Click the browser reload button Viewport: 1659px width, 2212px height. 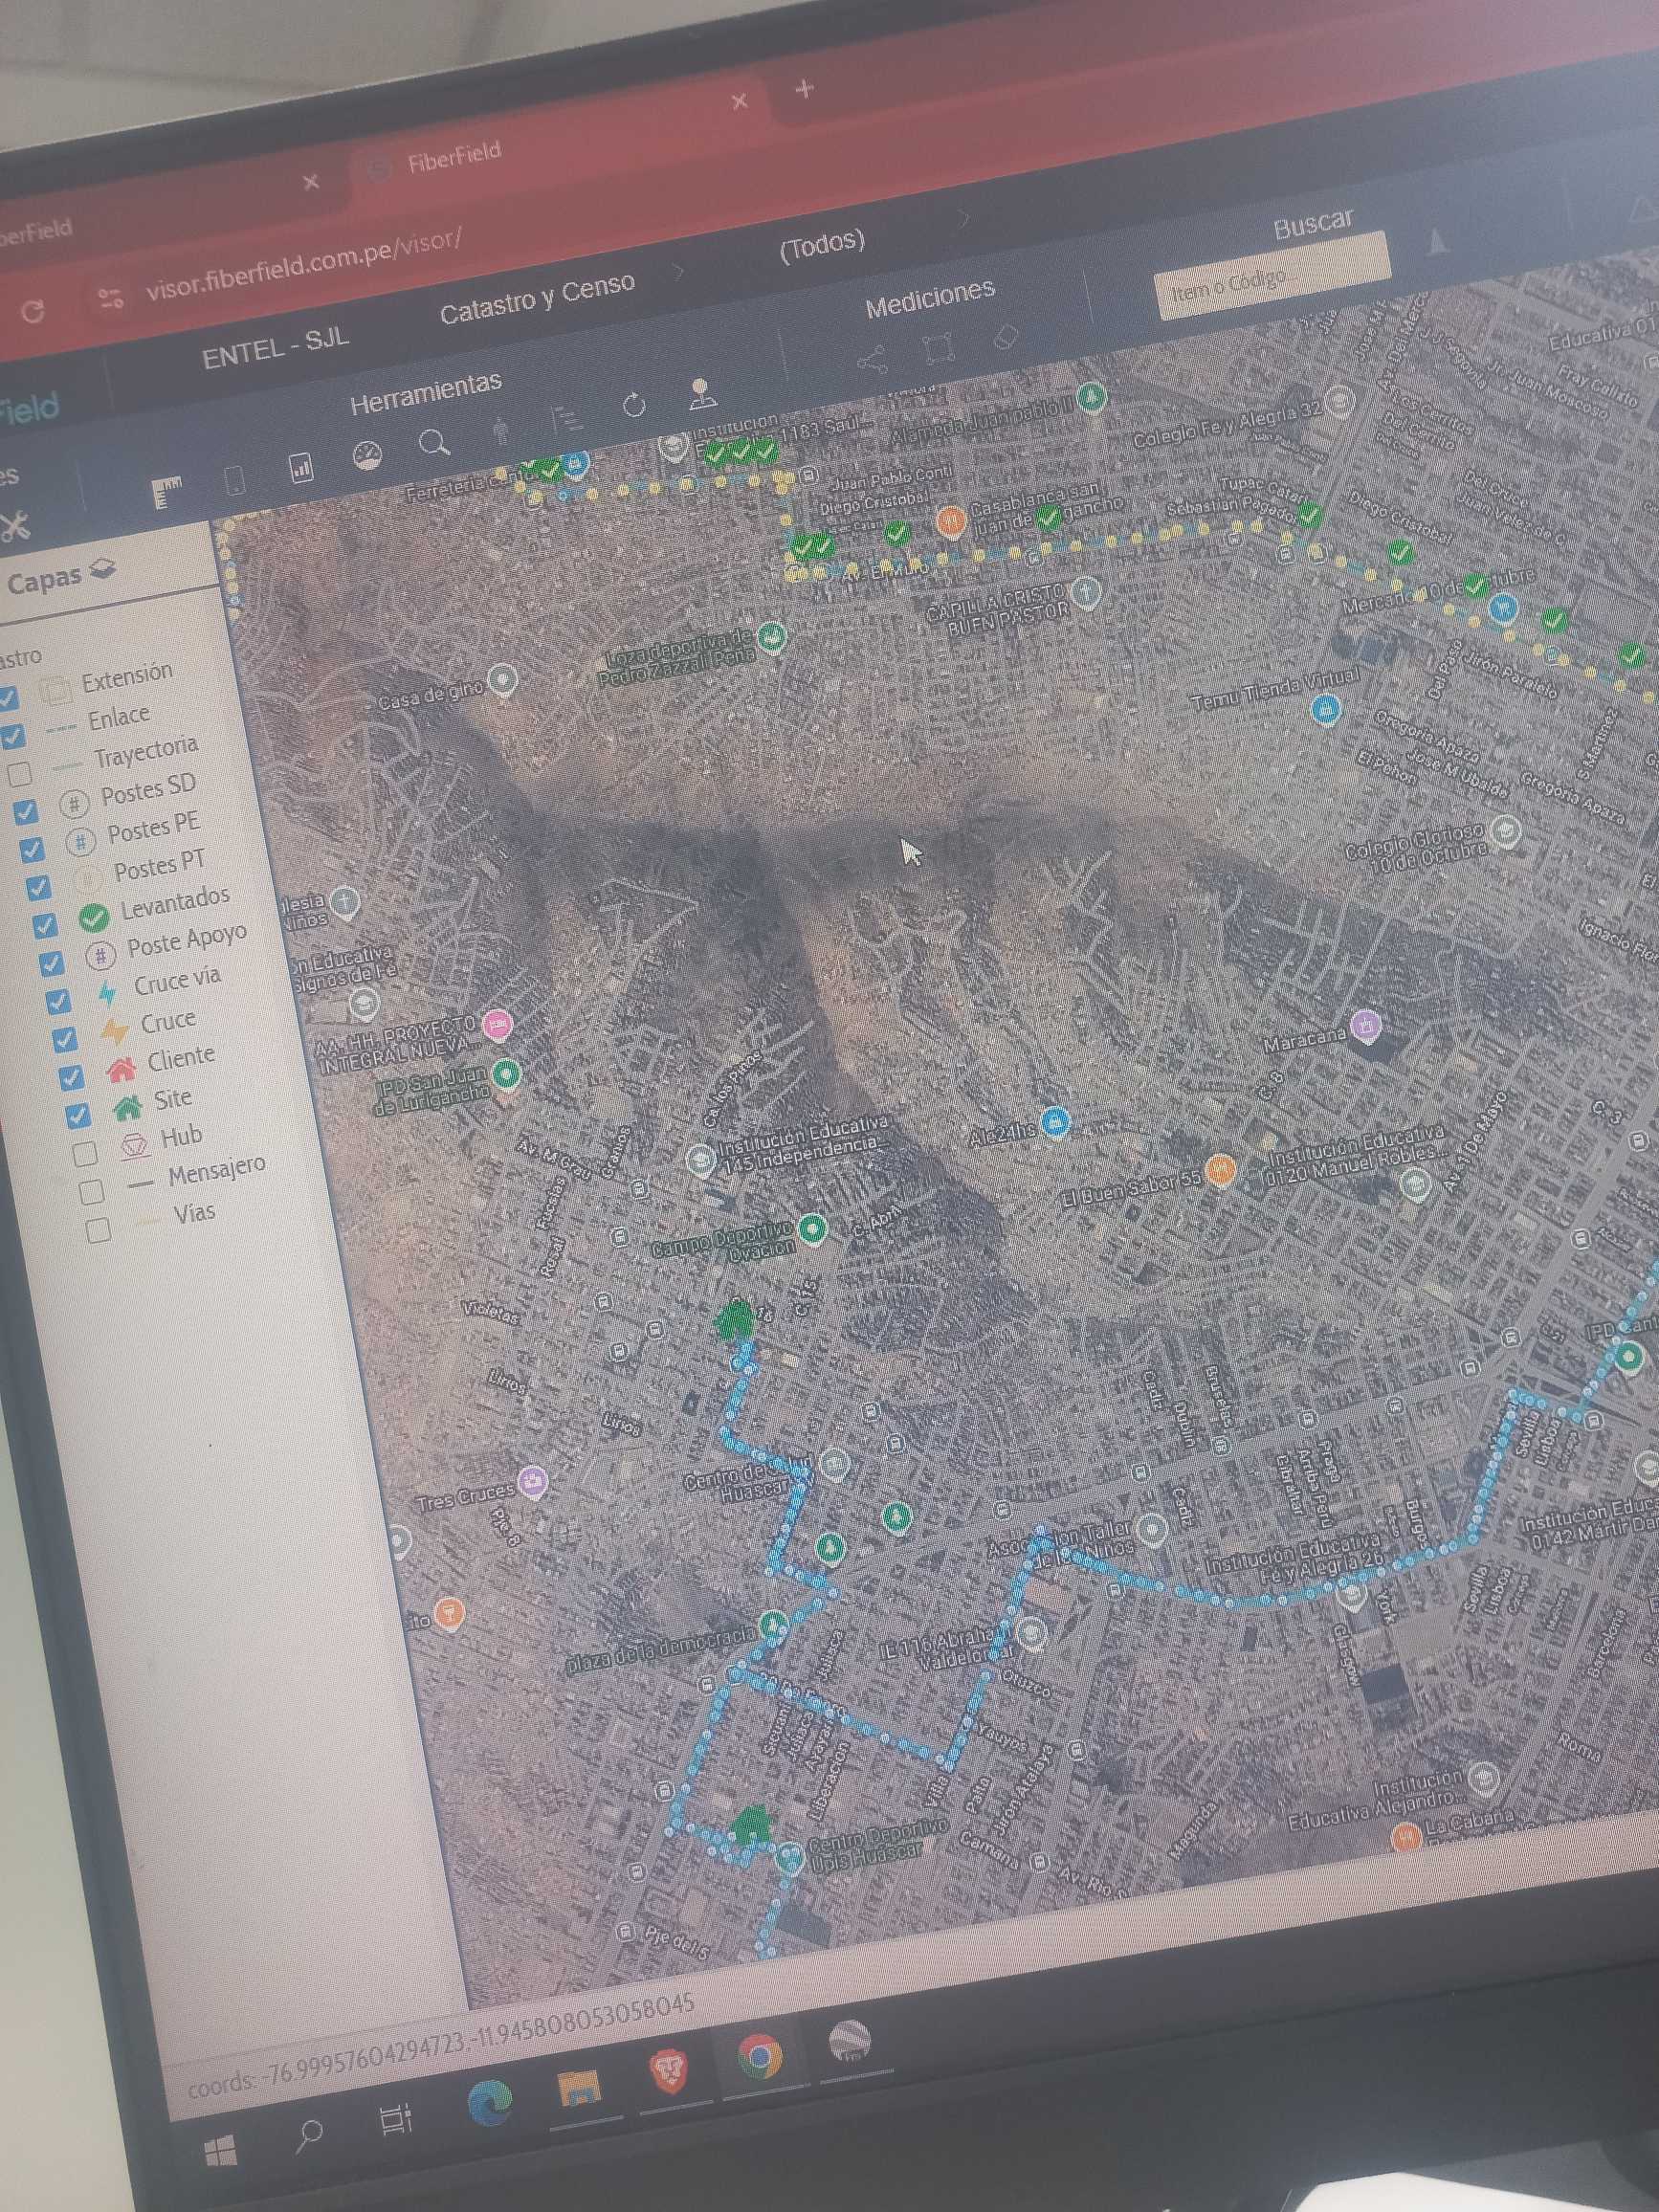coord(33,311)
